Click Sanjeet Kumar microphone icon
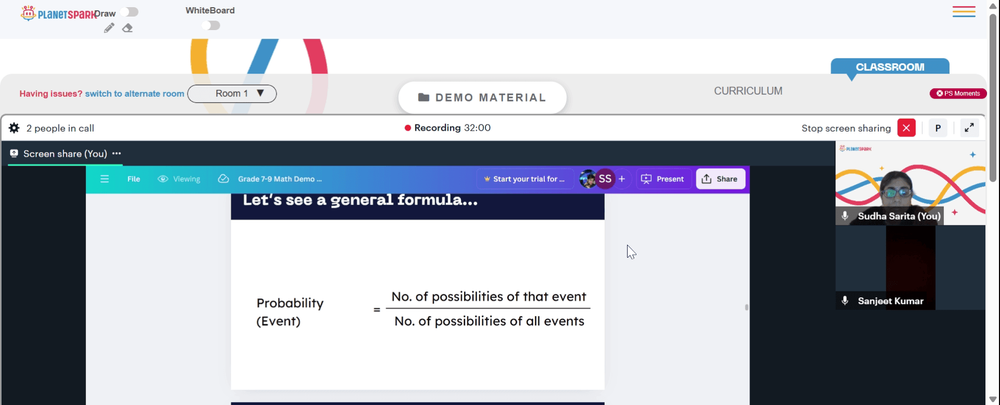The height and width of the screenshot is (405, 1000). (845, 301)
